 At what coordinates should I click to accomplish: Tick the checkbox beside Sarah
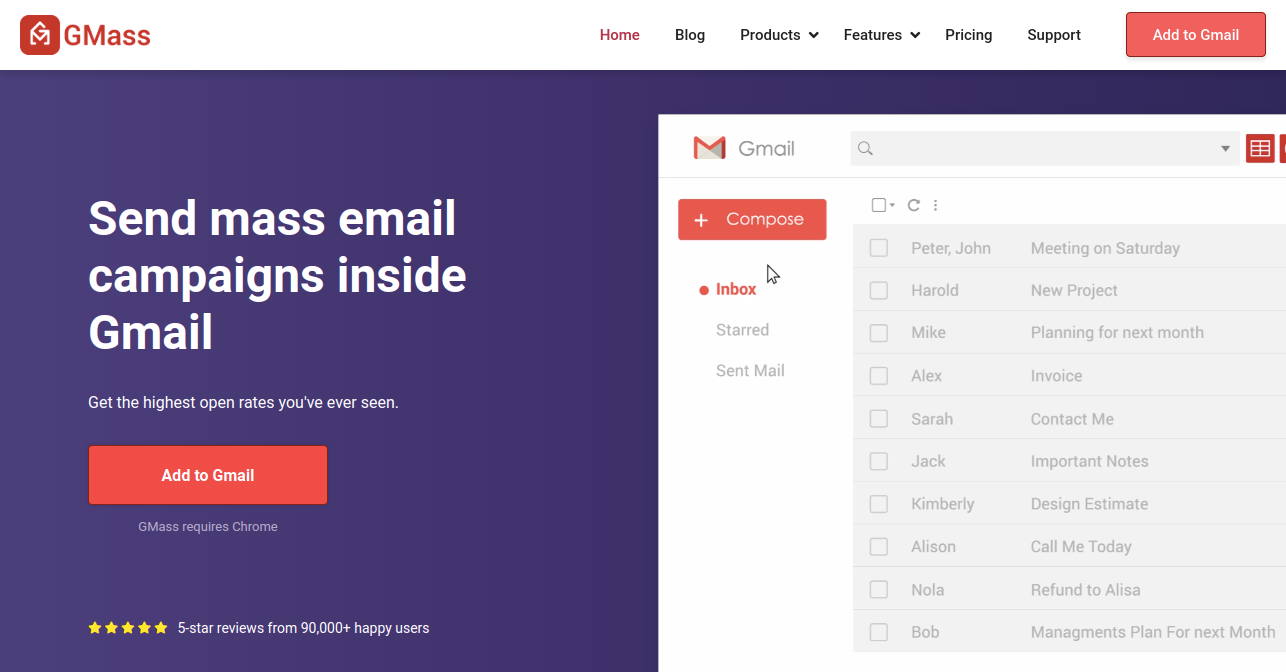point(879,419)
